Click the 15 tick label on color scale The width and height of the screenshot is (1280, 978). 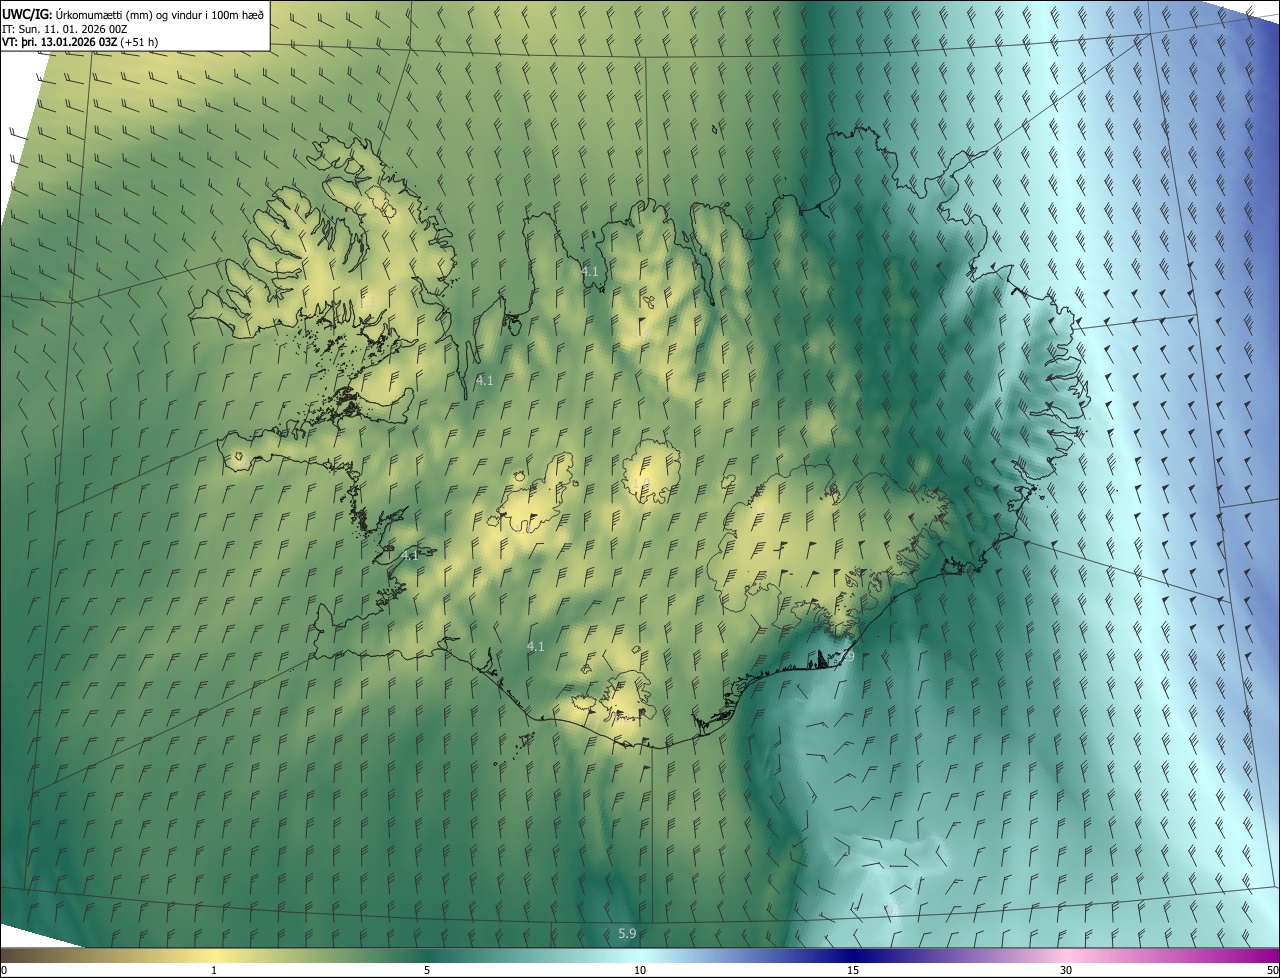click(853, 971)
